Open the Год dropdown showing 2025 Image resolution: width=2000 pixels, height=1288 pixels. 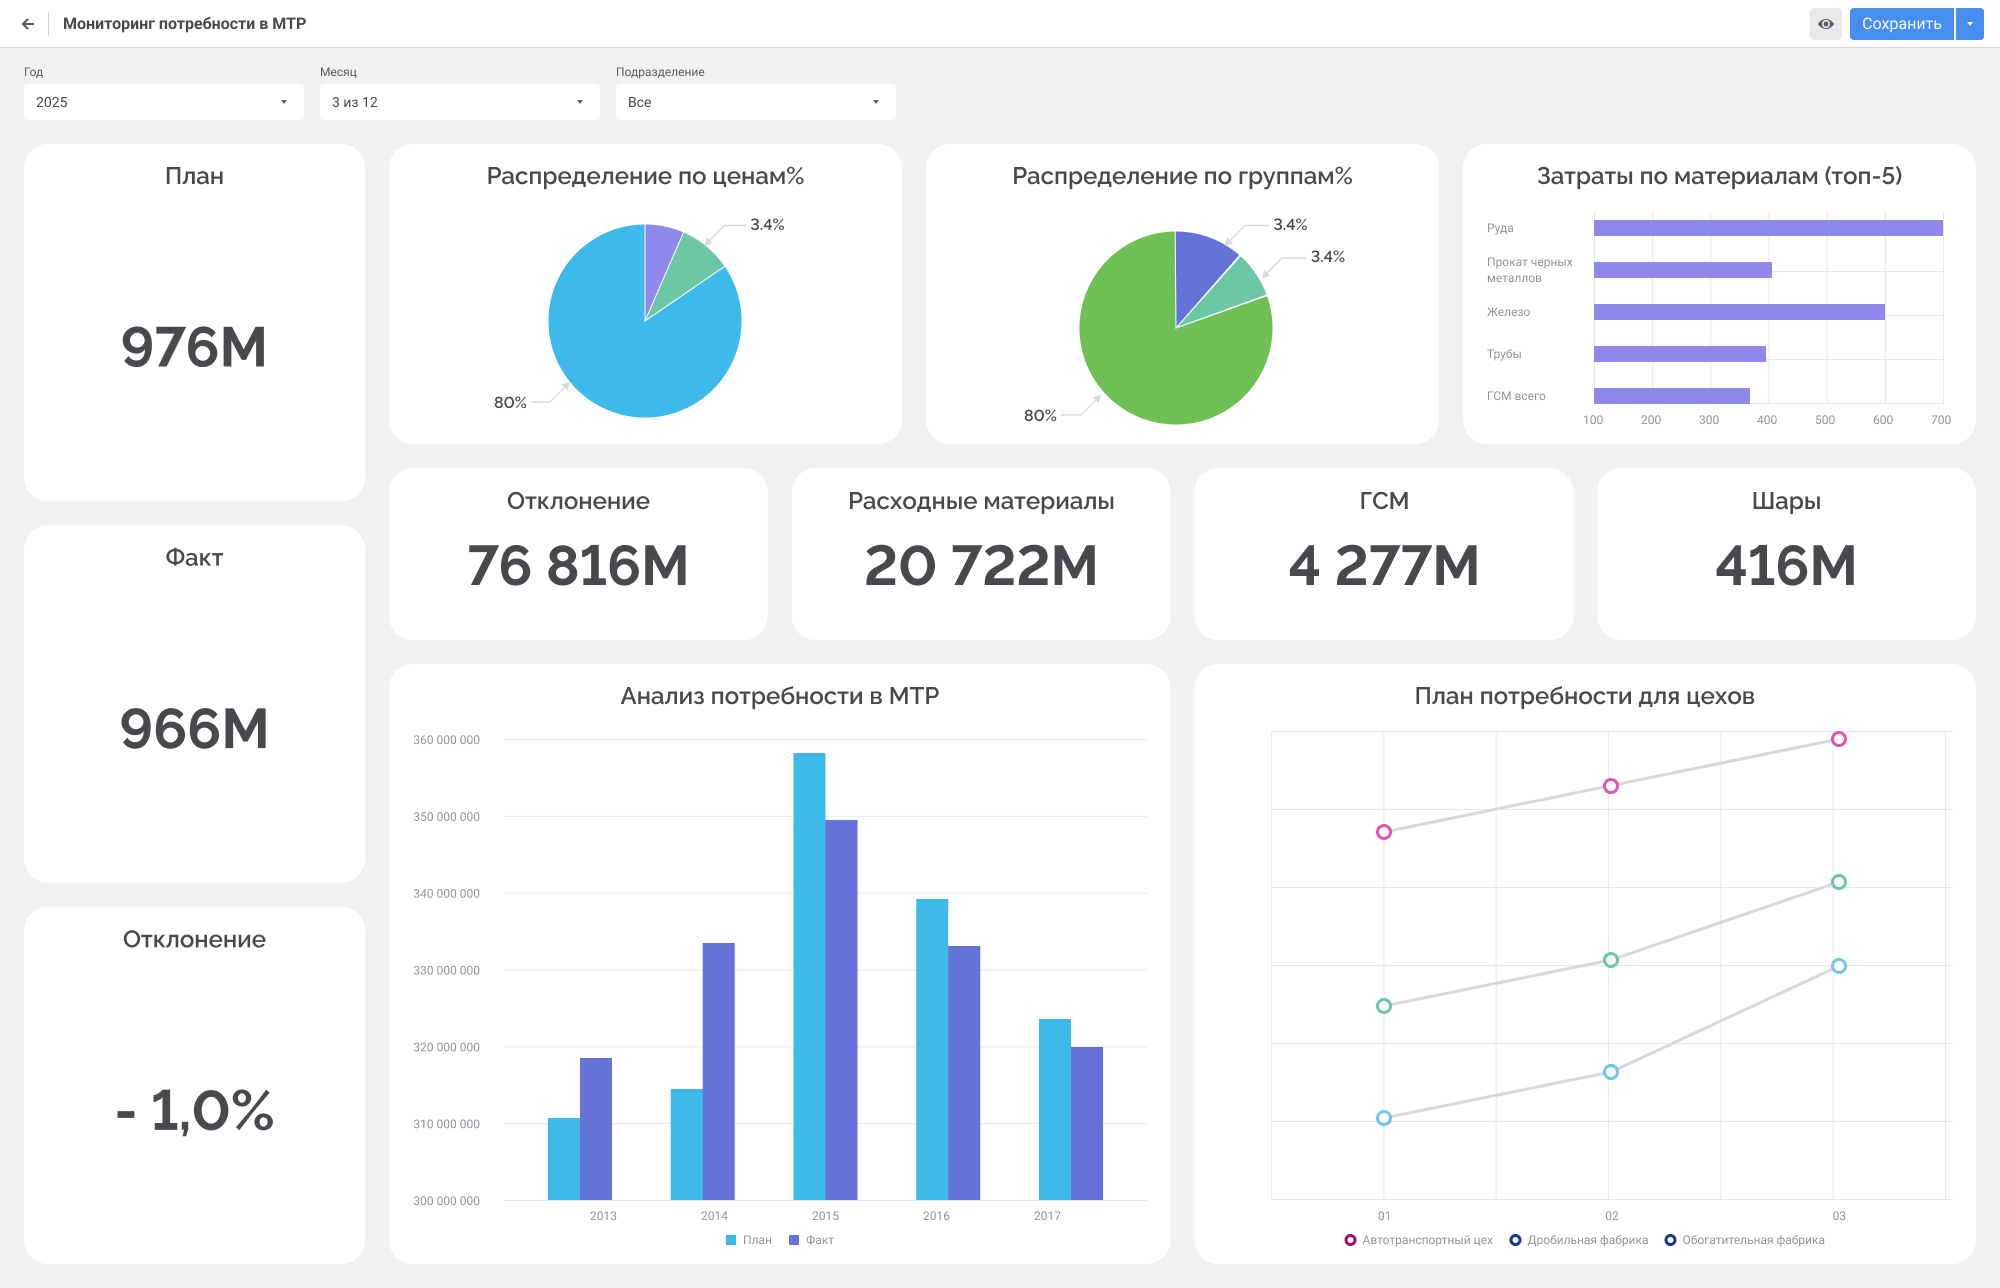coord(163,102)
